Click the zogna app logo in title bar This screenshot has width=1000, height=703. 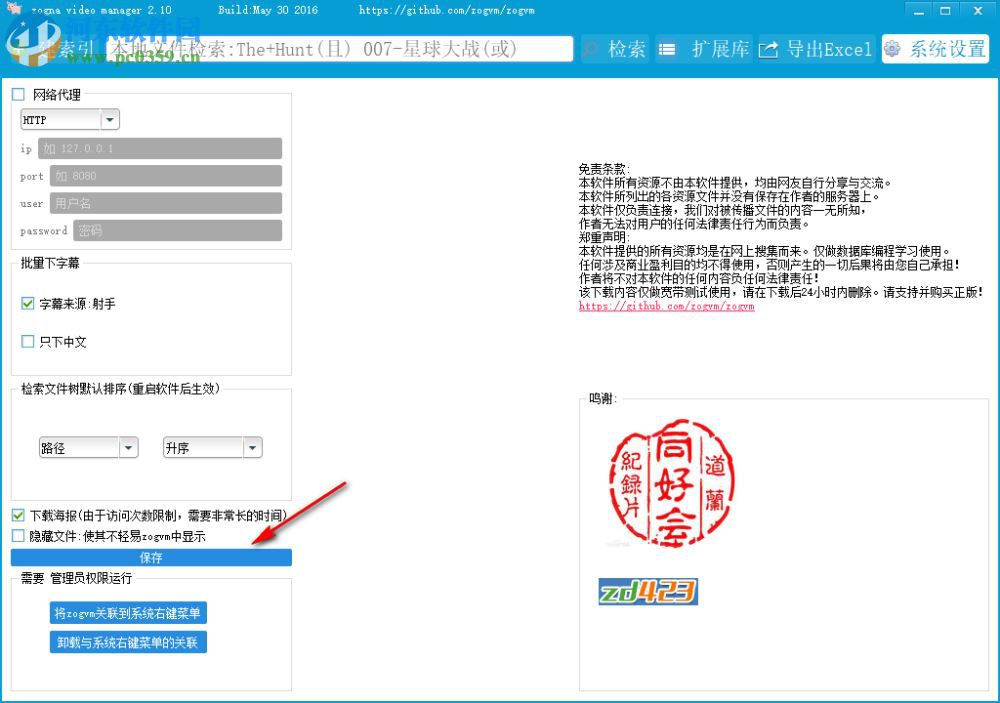[14, 10]
